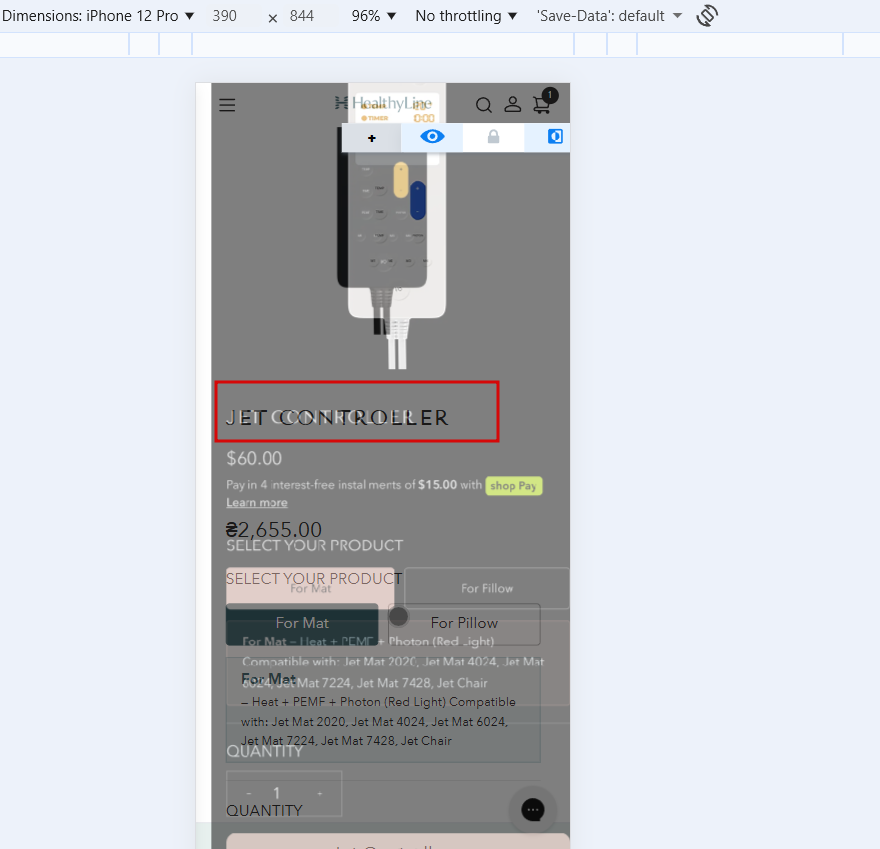Select the clearly printed For Pillow button
The image size is (880, 849).
coord(464,623)
